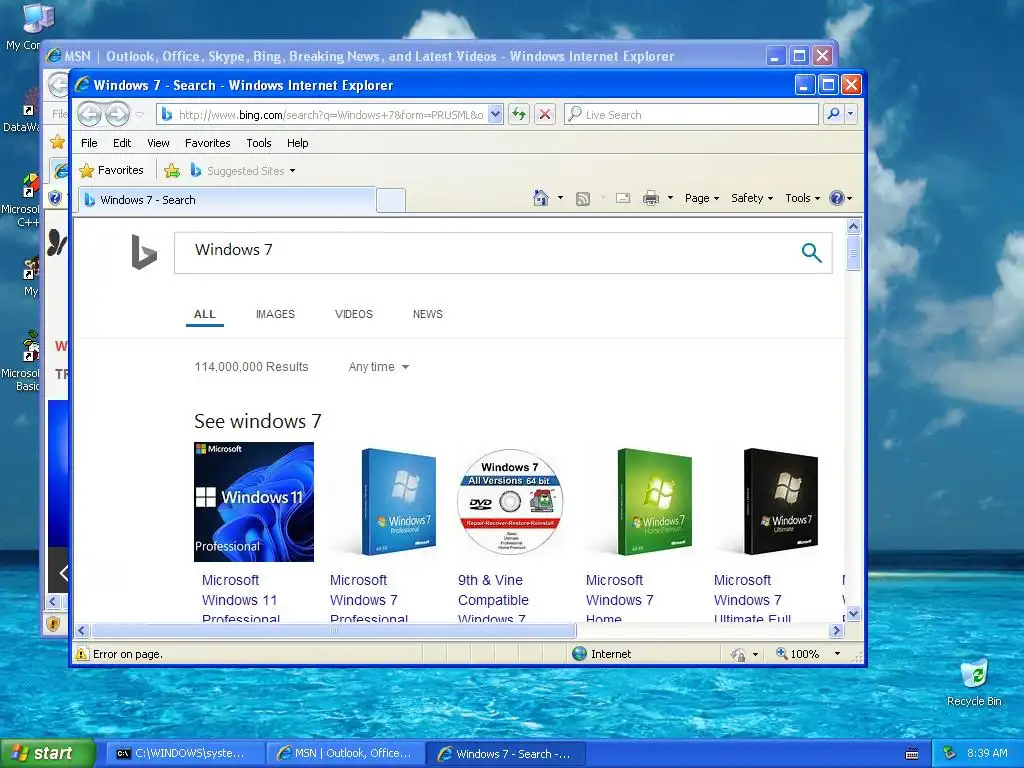This screenshot has height=768, width=1024.
Task: Open the Safety command dropdown
Action: (x=752, y=198)
